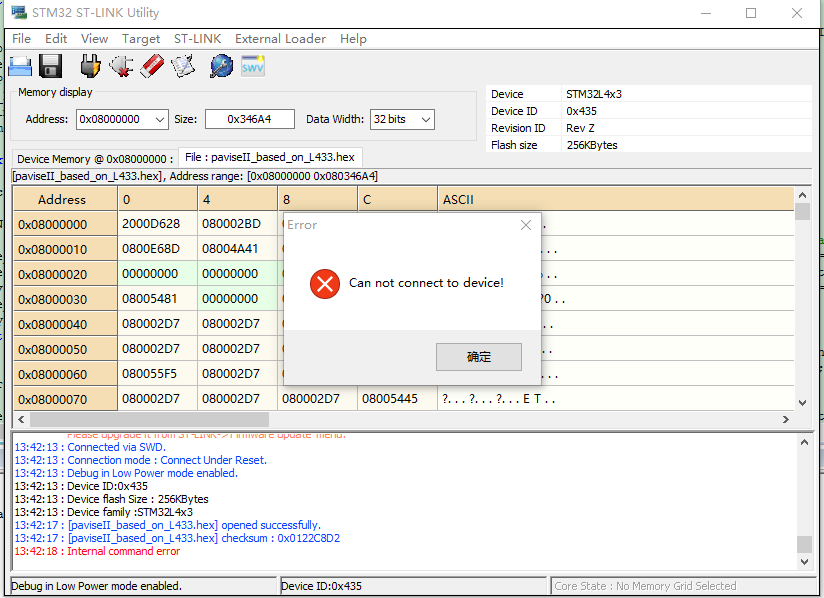Click the Device ID value 0x435 in info panel
Viewport: 824px width, 598px height.
tap(581, 111)
